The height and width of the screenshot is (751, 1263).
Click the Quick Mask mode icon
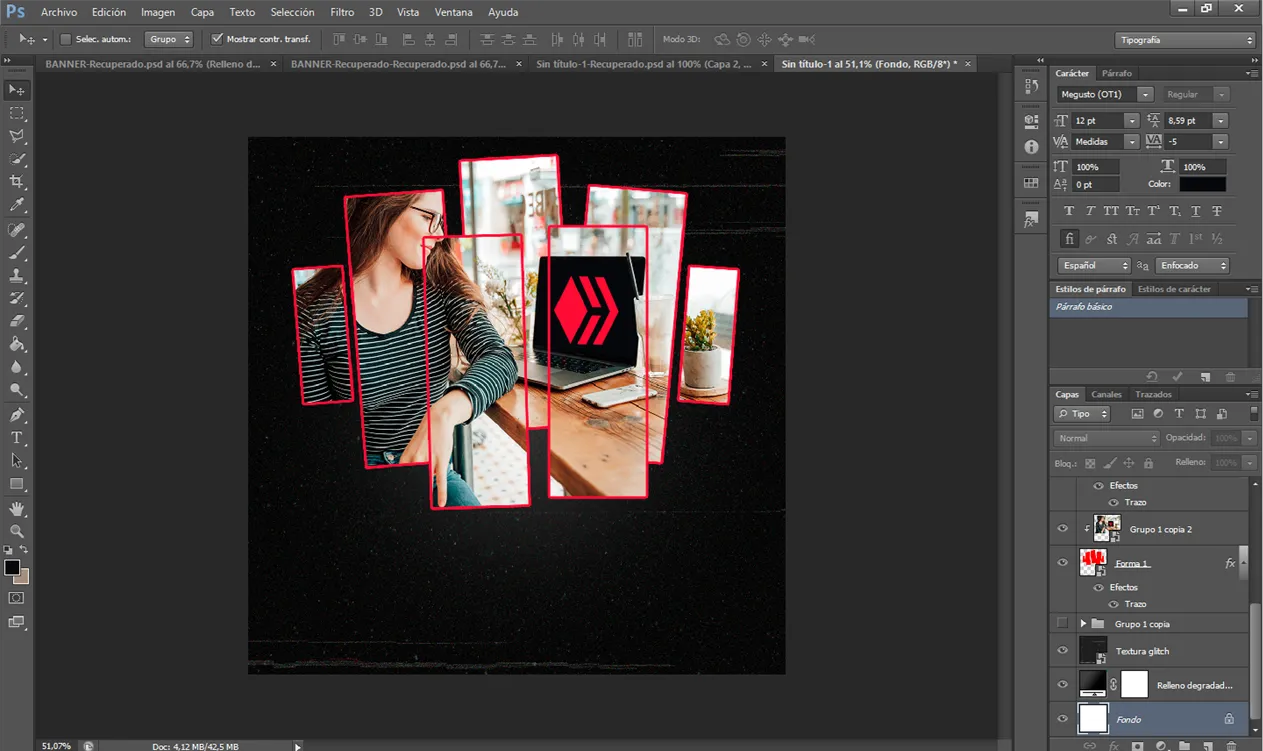click(17, 598)
